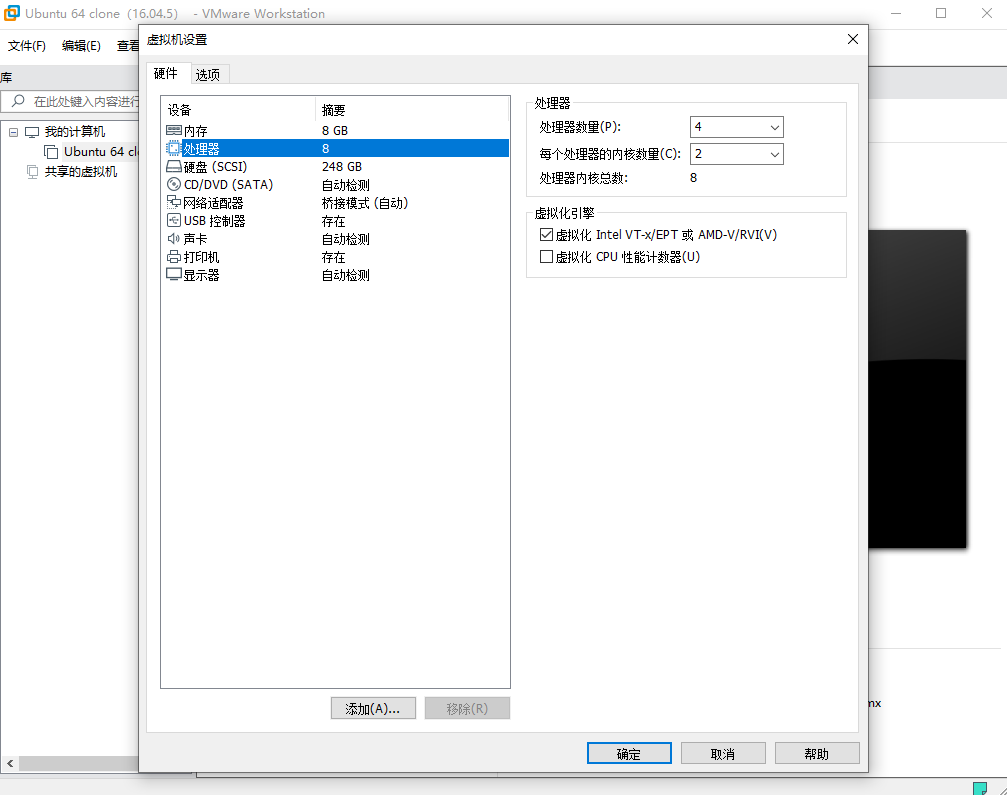The width and height of the screenshot is (1007, 795).
Task: Open the 文件(F) menu
Action: [26, 46]
